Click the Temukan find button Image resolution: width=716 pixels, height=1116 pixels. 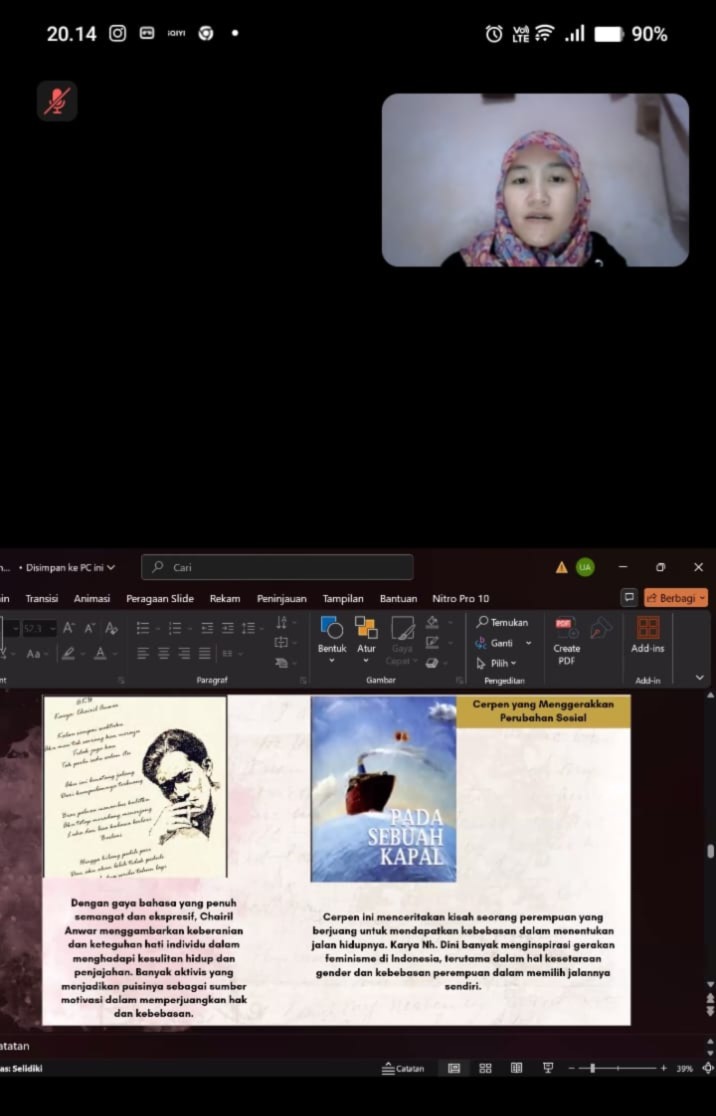click(502, 622)
